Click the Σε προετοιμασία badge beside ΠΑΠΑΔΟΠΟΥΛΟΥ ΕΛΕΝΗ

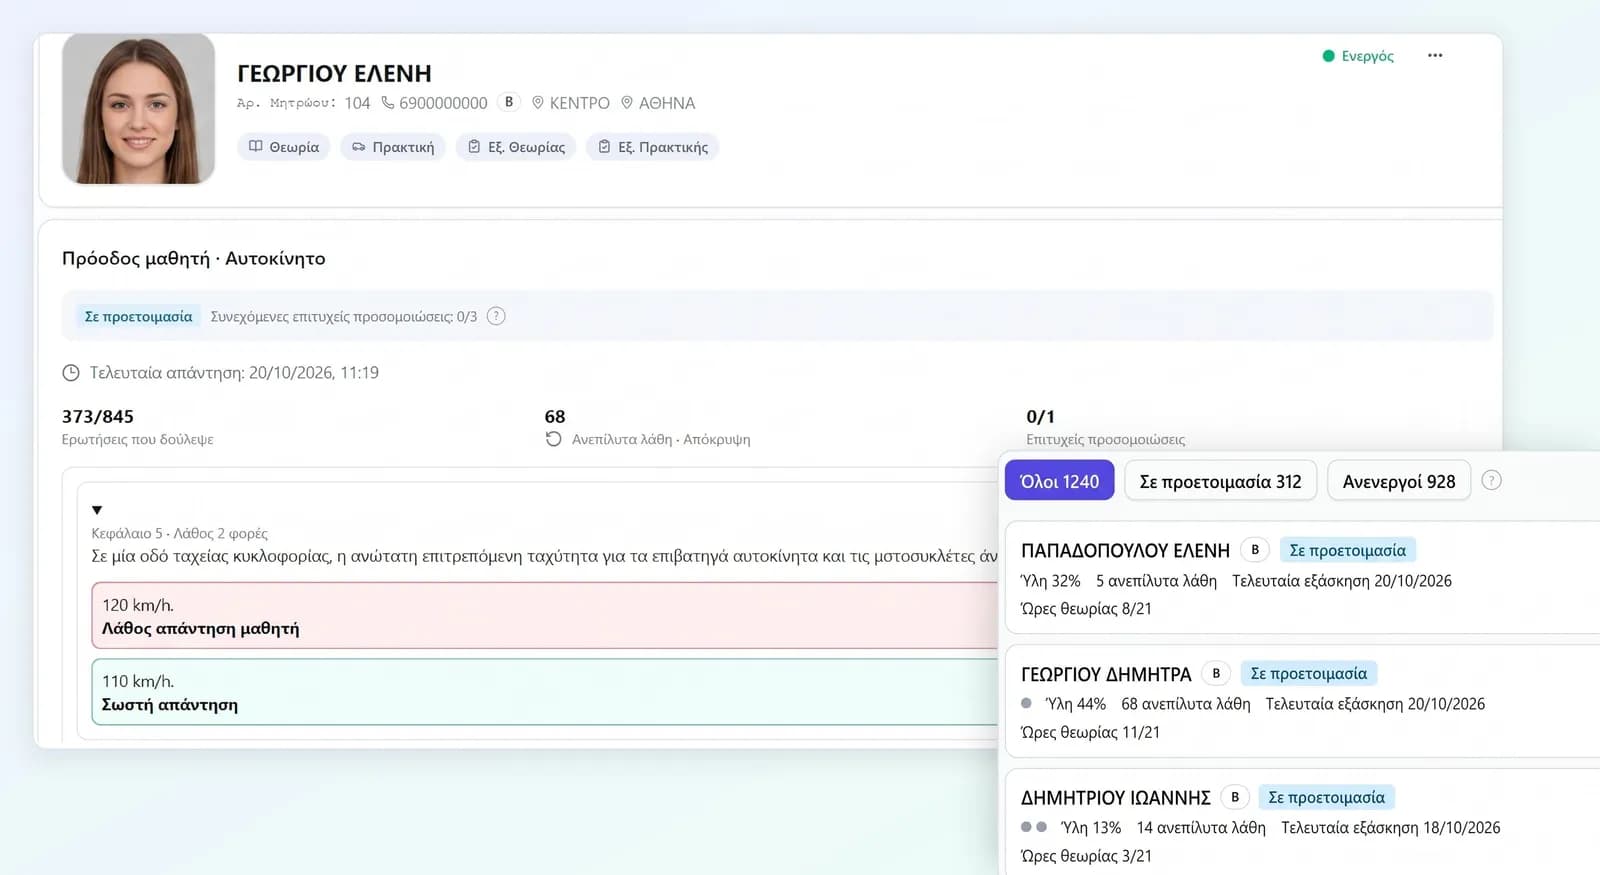tap(1348, 550)
